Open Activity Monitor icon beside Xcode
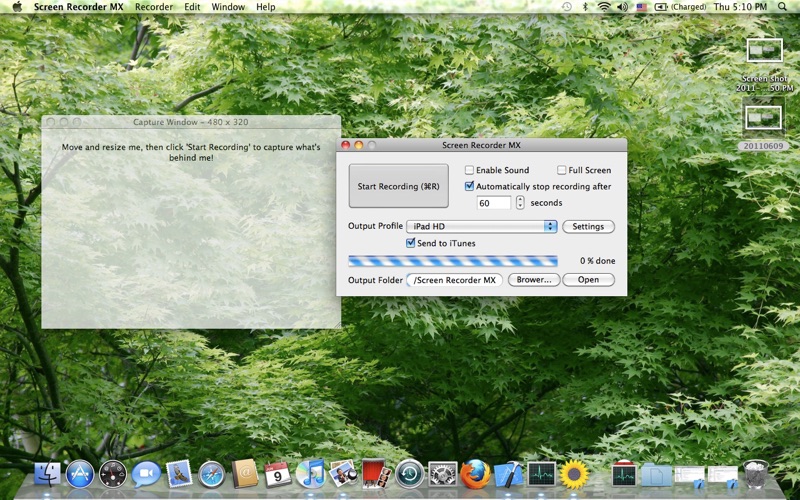Viewport: 800px width, 500px height. pyautogui.click(x=541, y=474)
